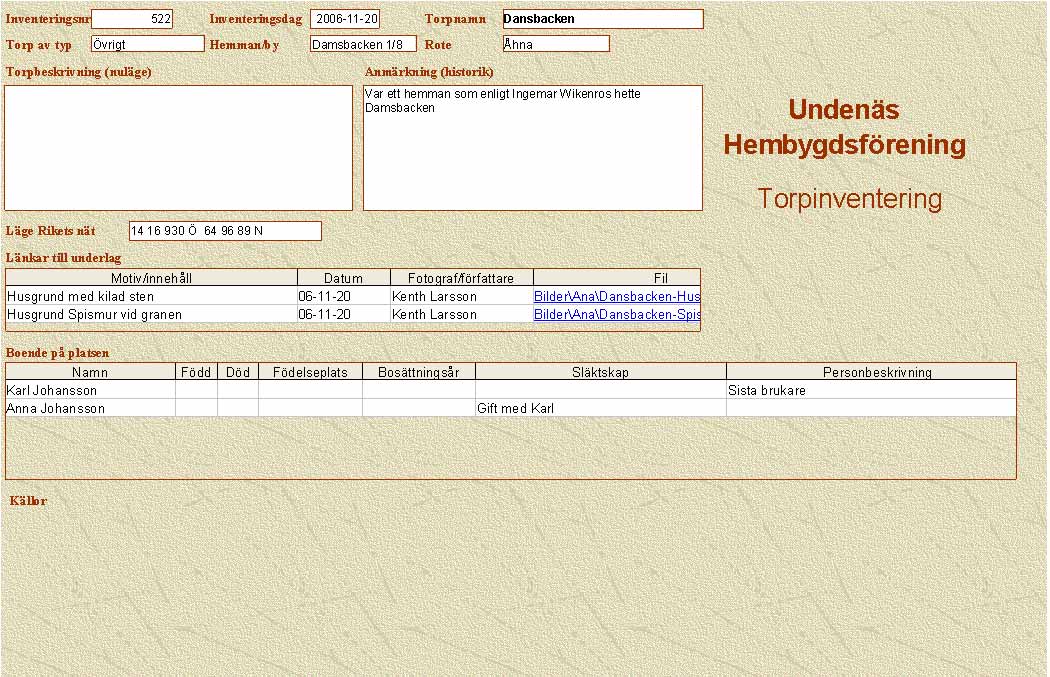Click the Anna Johansson name cell
The height and width of the screenshot is (677, 1050).
(90, 409)
